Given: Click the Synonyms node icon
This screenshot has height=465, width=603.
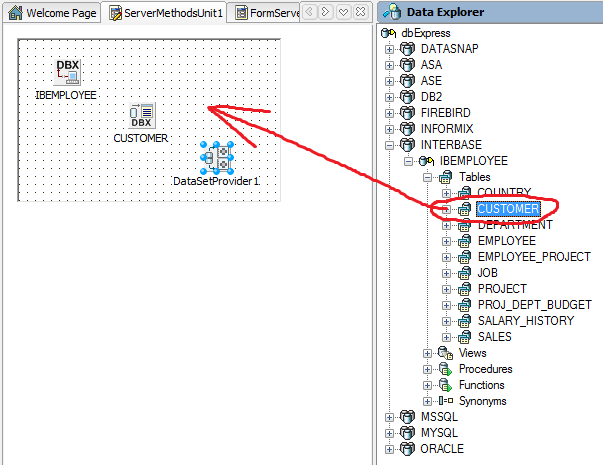Looking at the screenshot, I should [x=446, y=401].
